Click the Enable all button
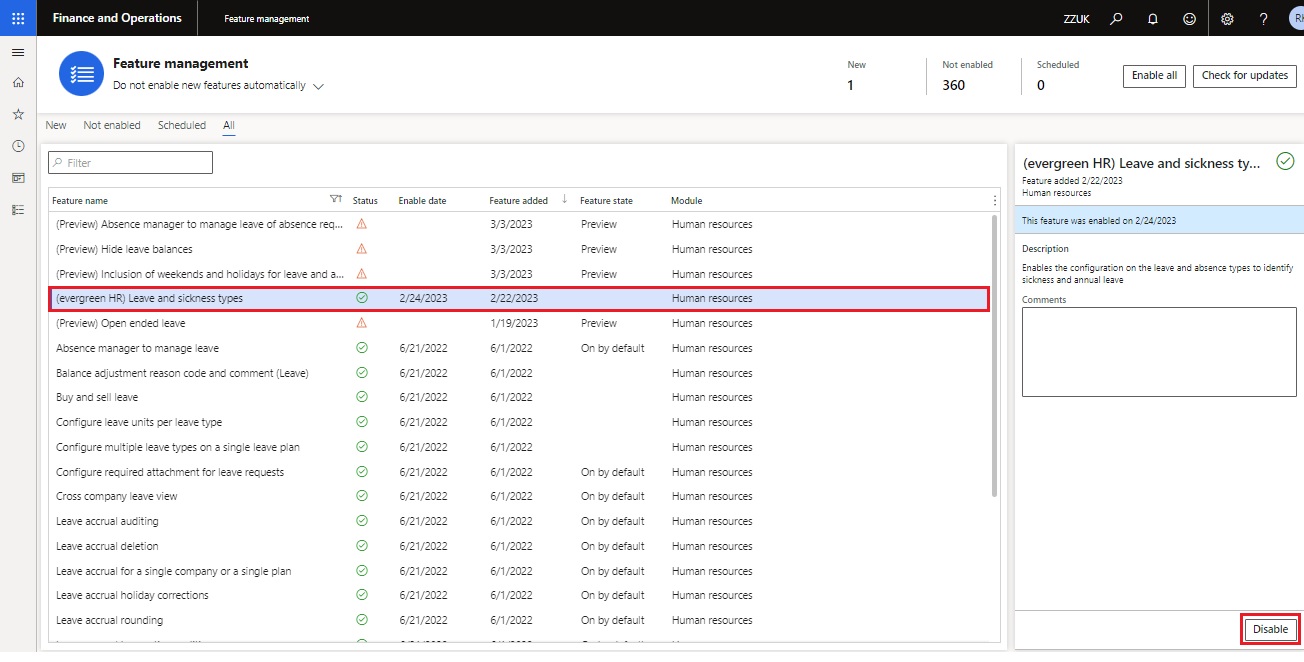Screen dimensions: 1304x662 click(x=1153, y=75)
